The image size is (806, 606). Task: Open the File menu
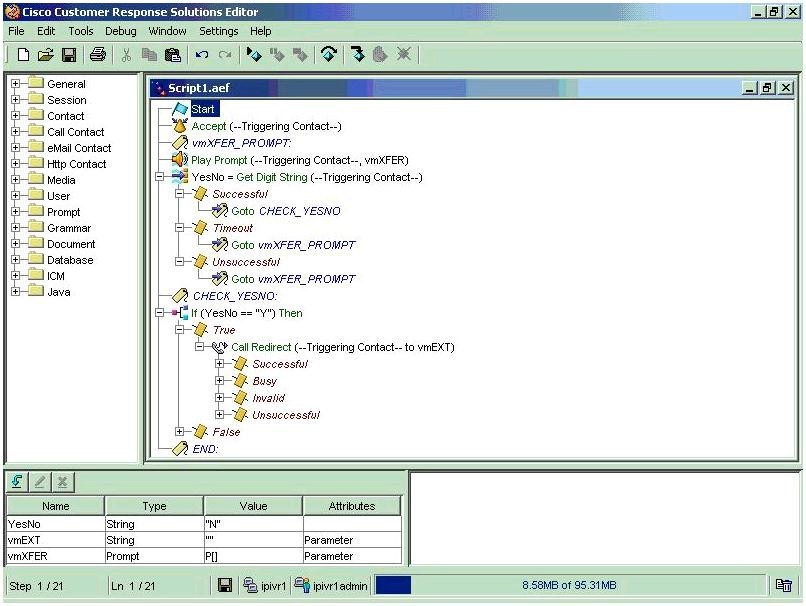pyautogui.click(x=16, y=31)
